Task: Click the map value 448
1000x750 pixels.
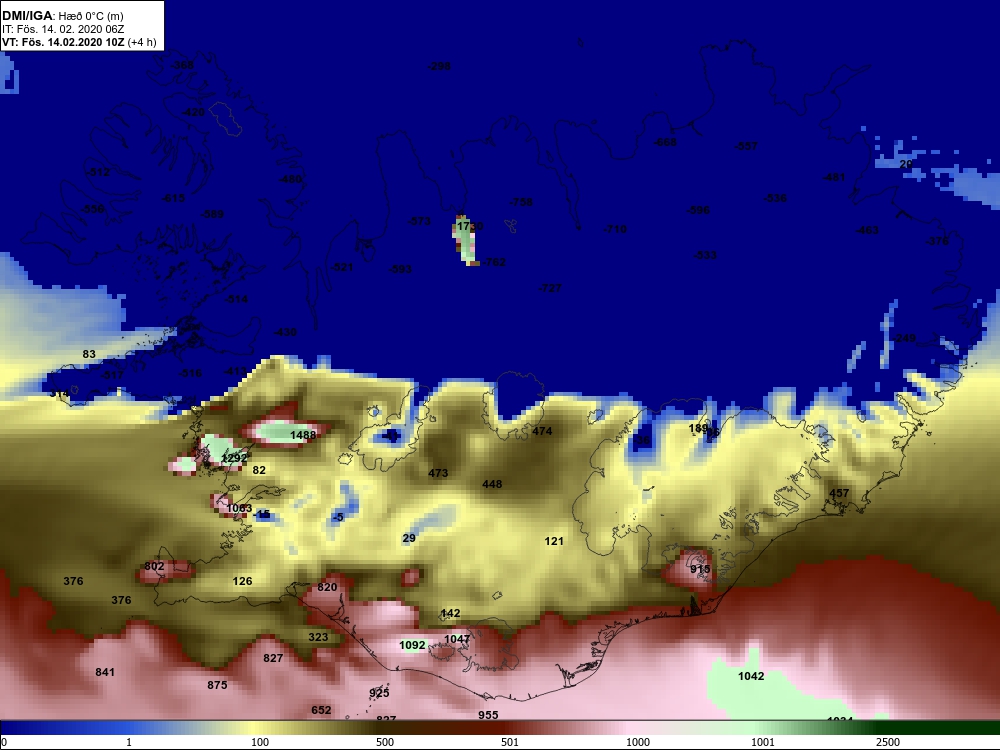Action: coord(492,484)
